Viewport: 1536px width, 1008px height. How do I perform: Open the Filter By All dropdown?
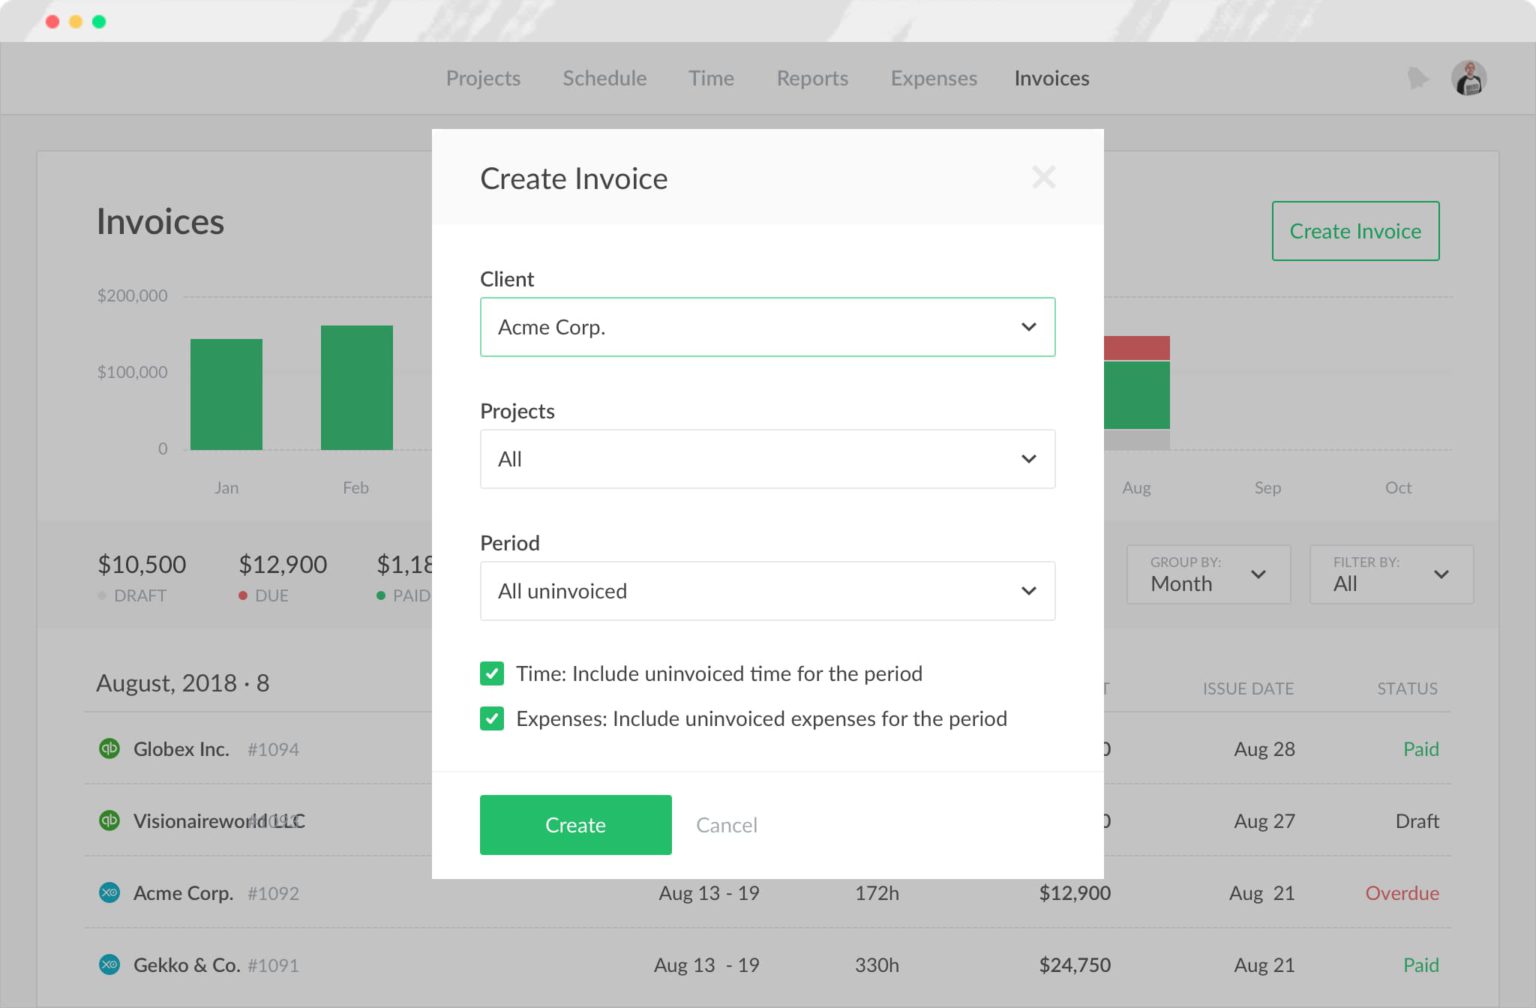coord(1390,574)
